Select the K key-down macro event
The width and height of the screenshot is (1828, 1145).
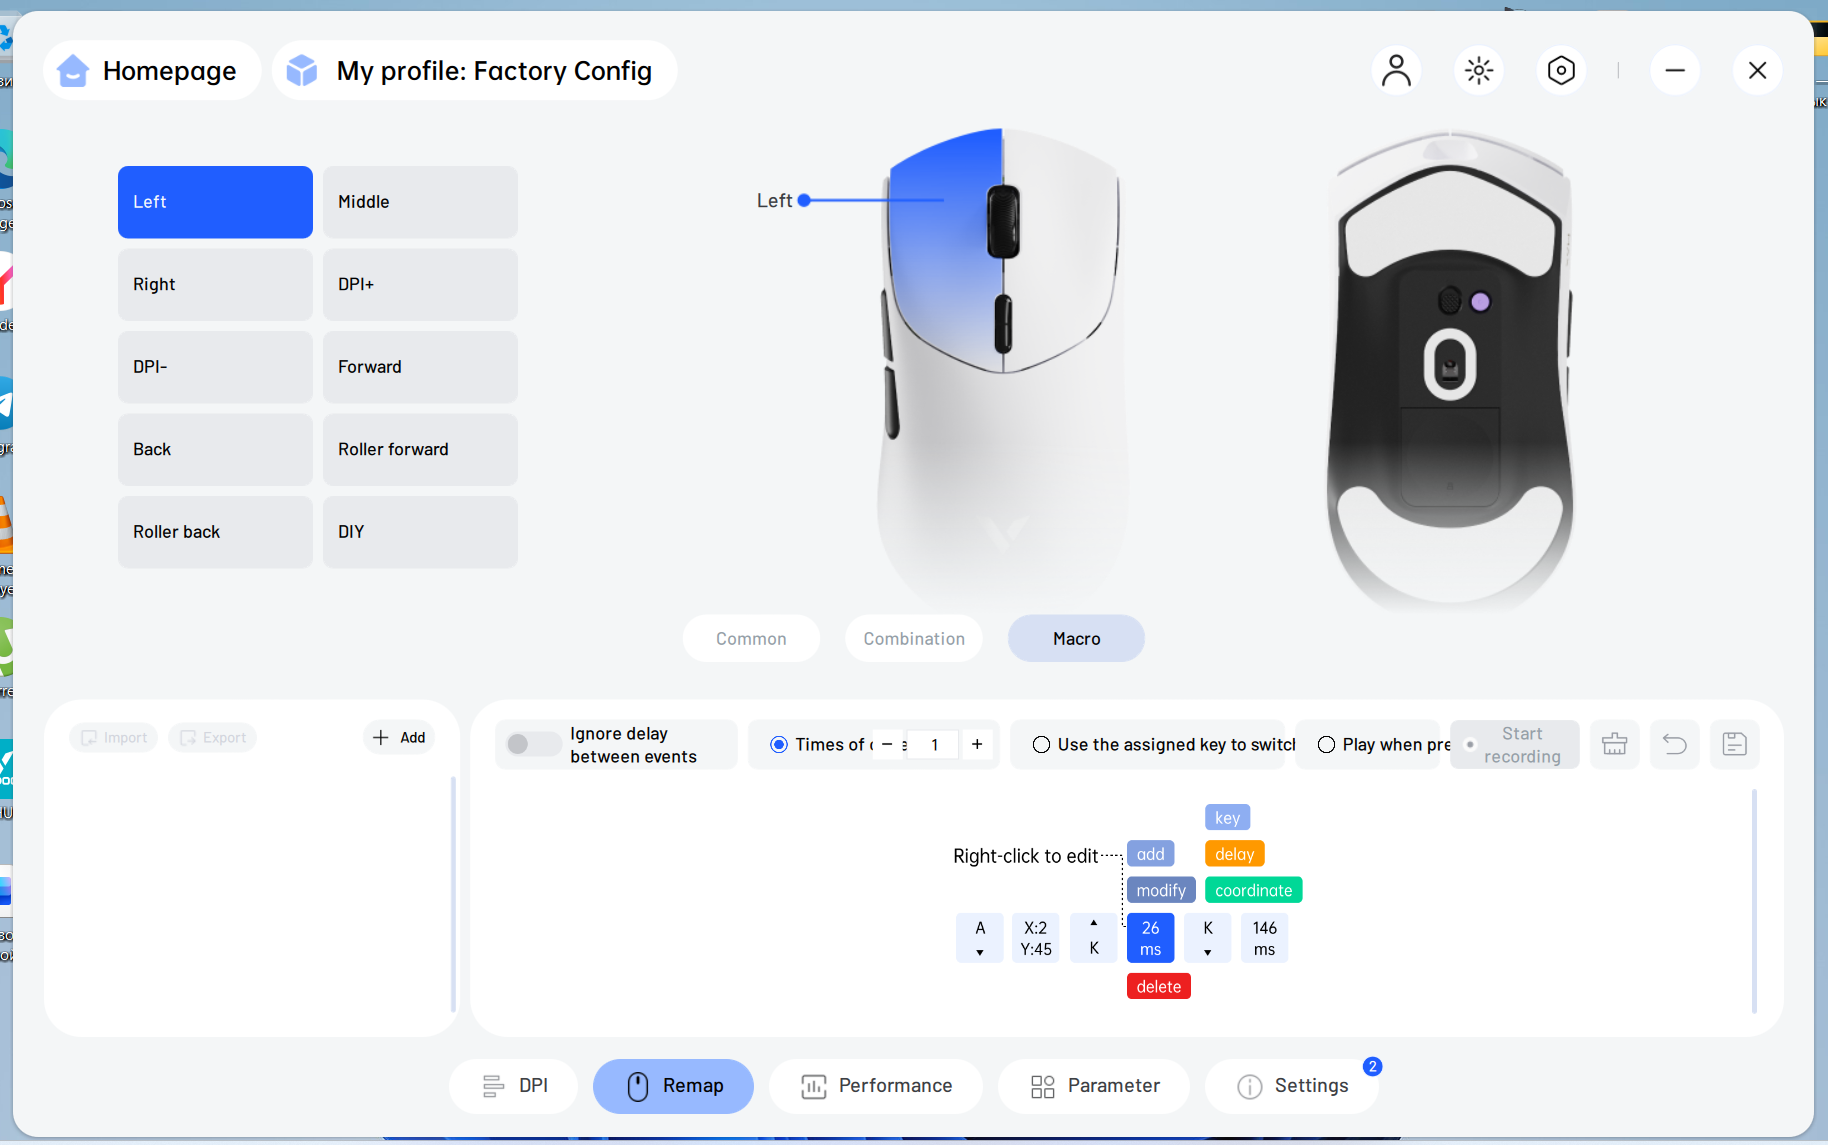(1207, 939)
